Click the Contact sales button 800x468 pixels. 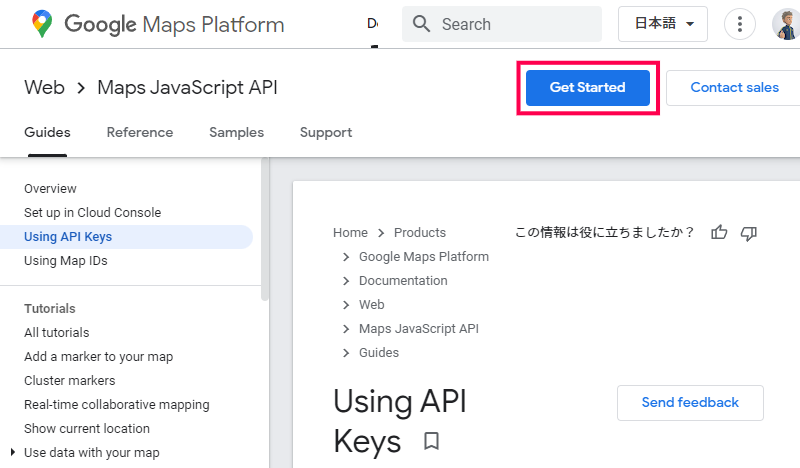click(x=734, y=88)
